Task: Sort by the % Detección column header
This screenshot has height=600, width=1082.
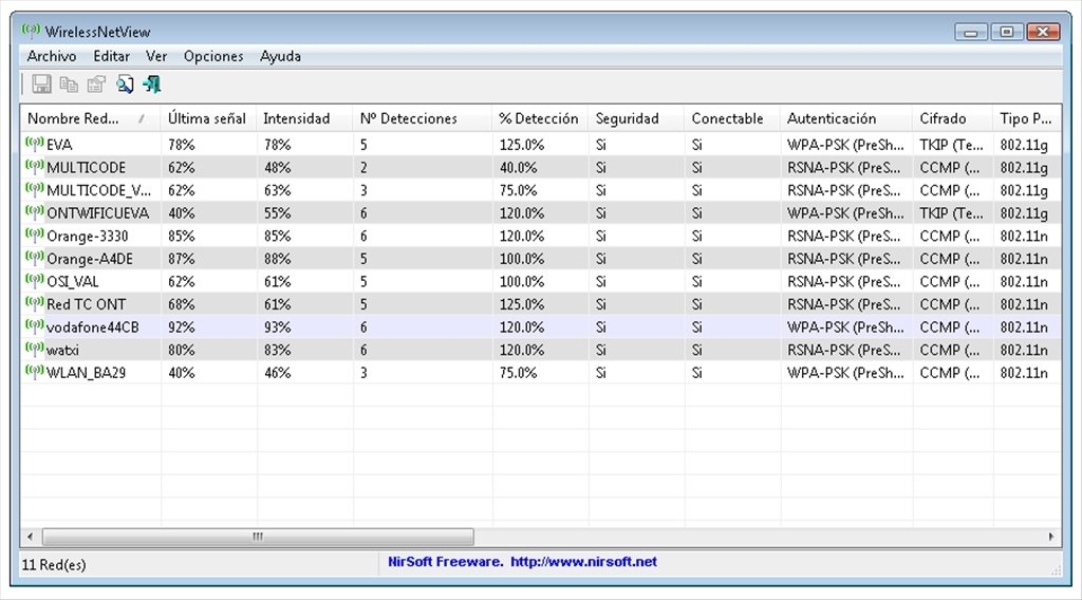Action: click(540, 119)
